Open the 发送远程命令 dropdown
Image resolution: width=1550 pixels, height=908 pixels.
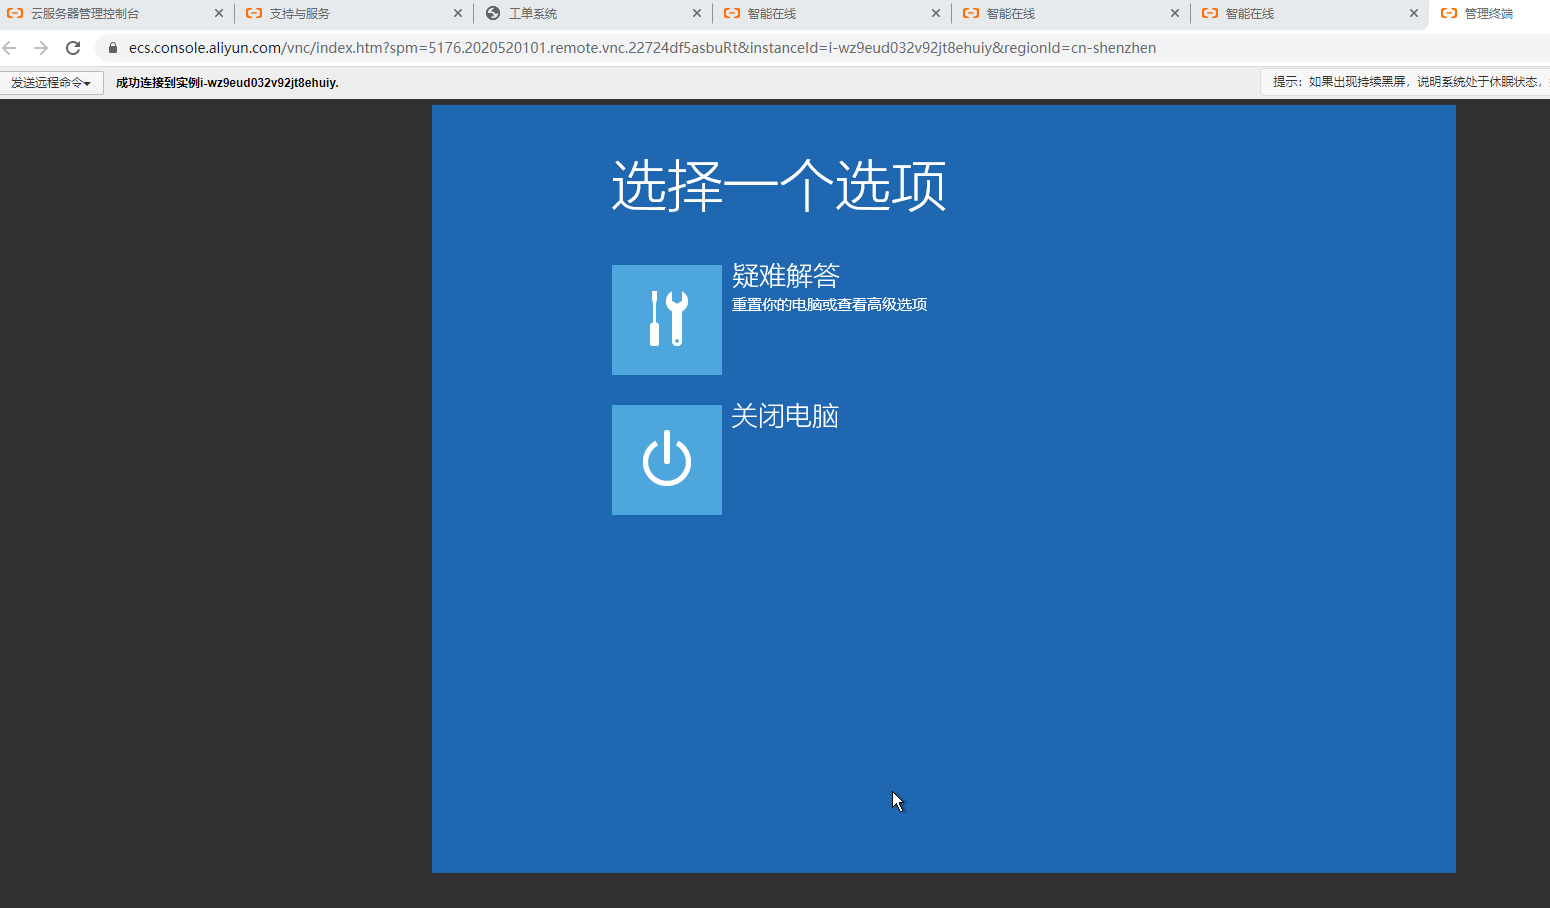pos(51,83)
